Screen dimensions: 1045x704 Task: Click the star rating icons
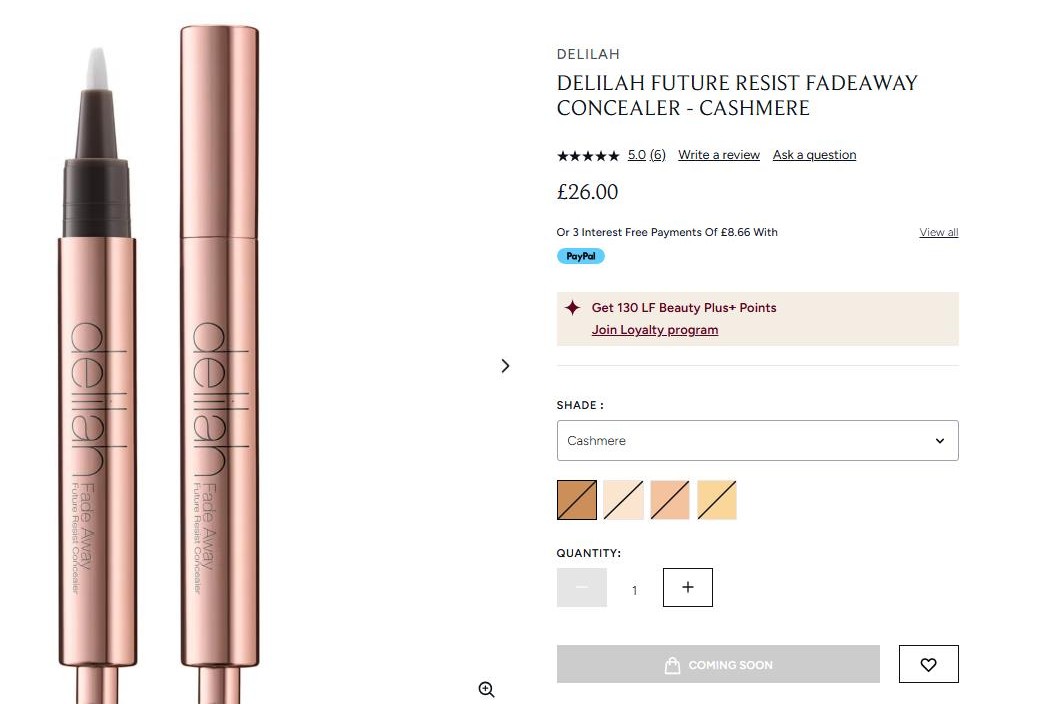pos(588,156)
